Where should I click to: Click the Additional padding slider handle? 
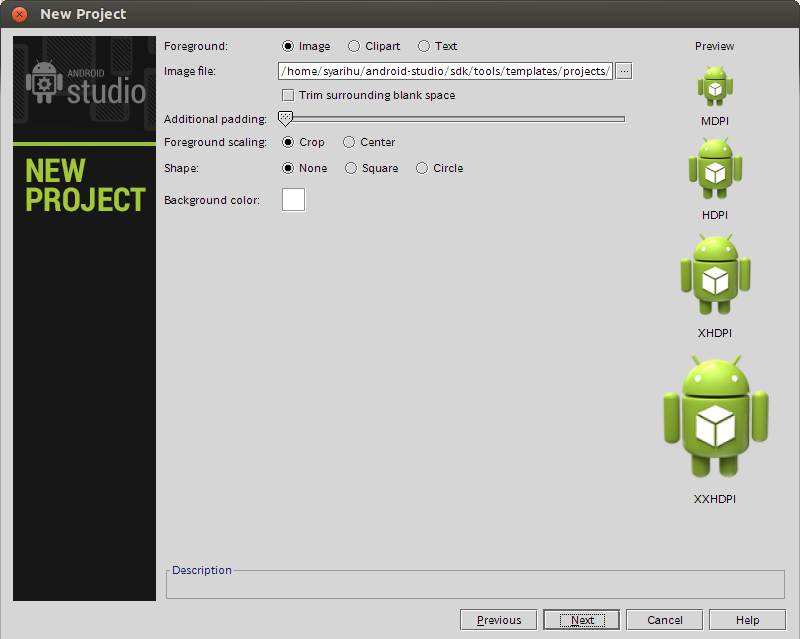tap(285, 119)
